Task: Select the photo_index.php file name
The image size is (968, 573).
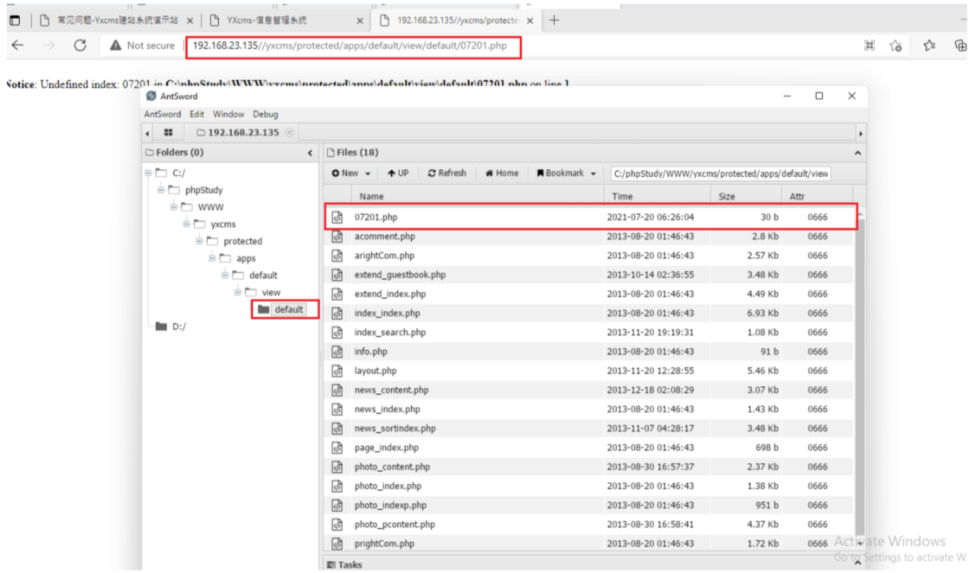Action: click(388, 486)
